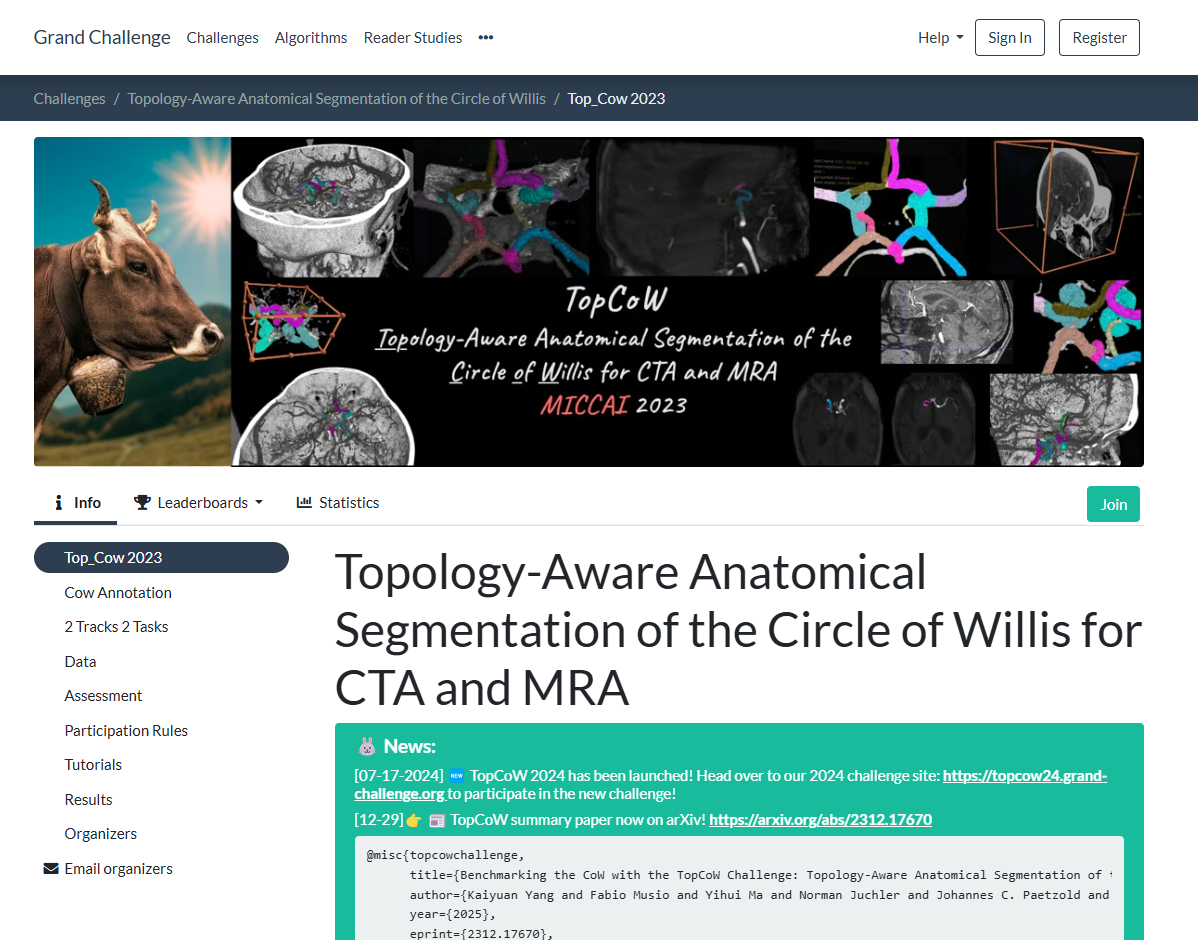The height and width of the screenshot is (940, 1198).
Task: Click the Register button
Action: [x=1099, y=37]
